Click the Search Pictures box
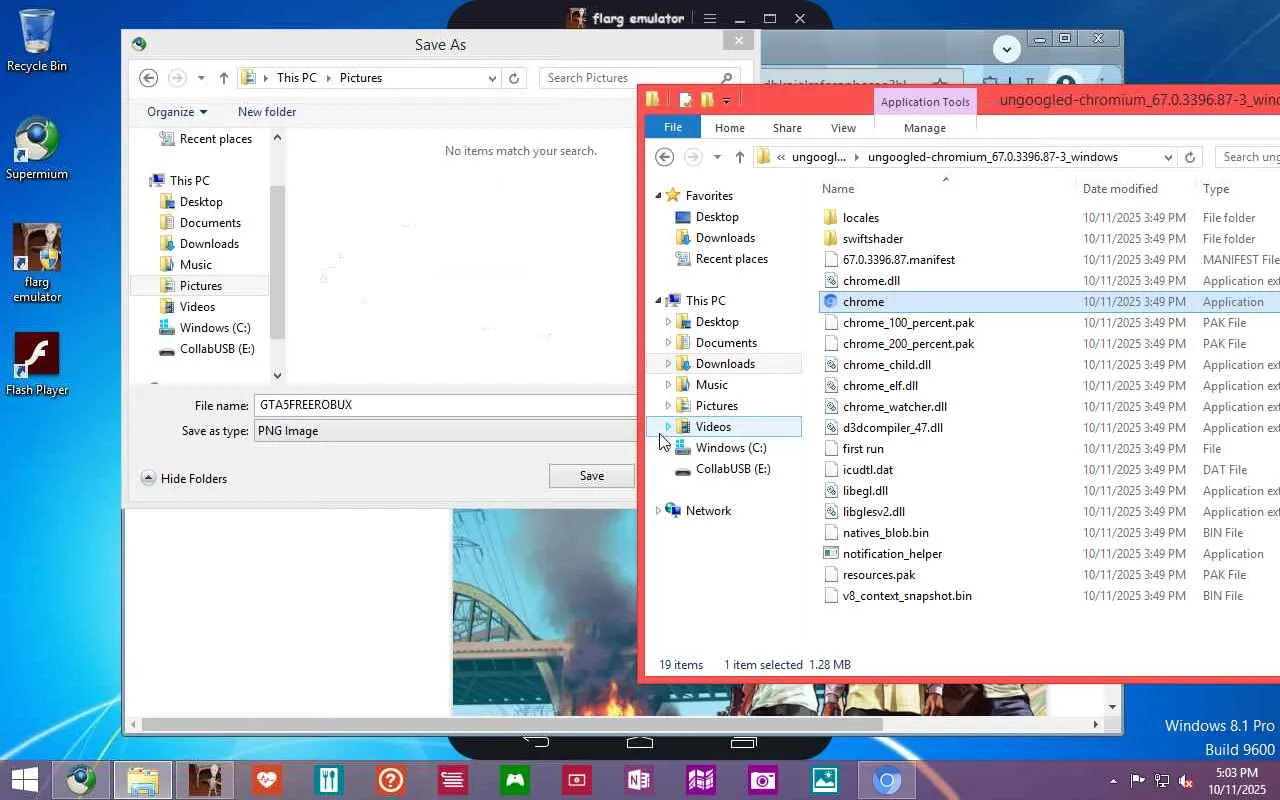Viewport: 1280px width, 800px height. [x=640, y=78]
